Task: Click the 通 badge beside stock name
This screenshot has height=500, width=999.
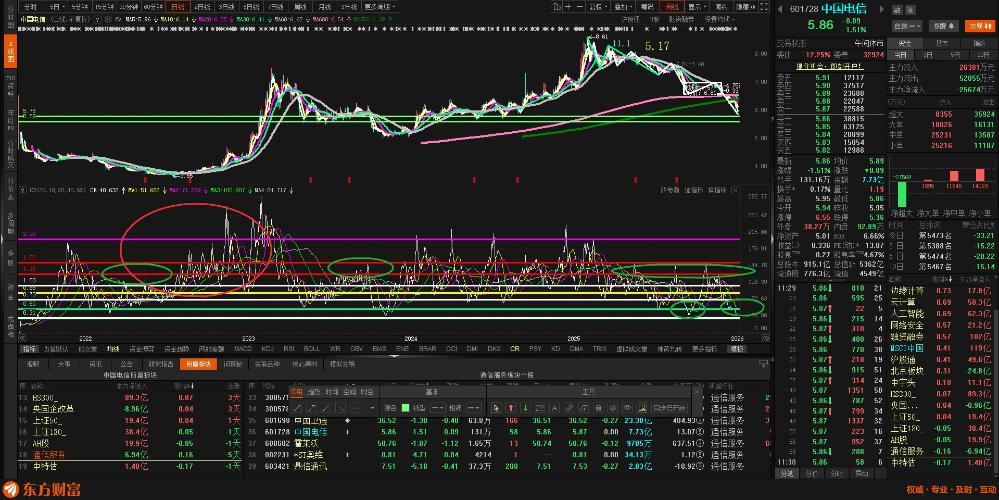Action: 910,10
